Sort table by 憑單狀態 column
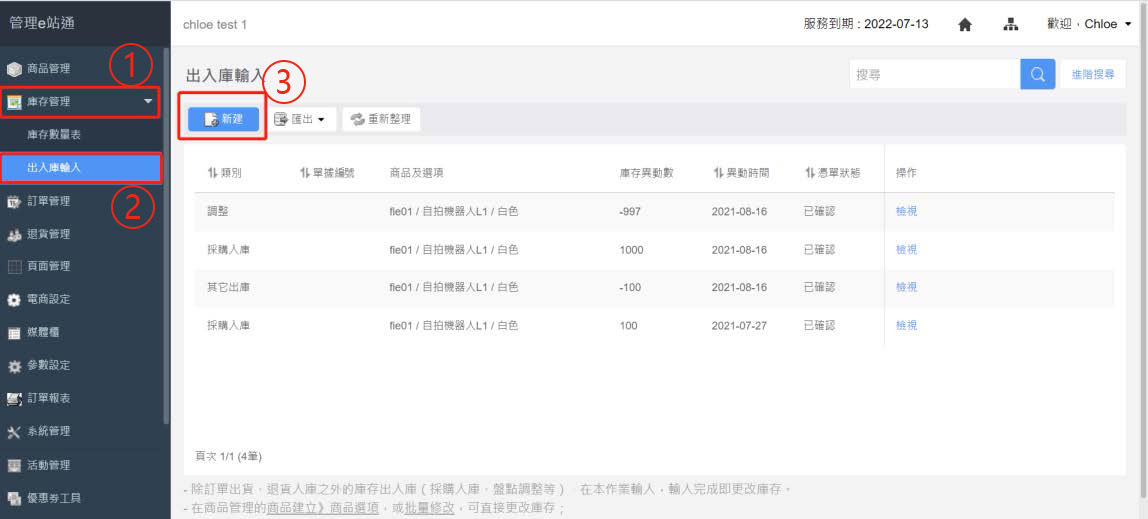 pos(832,173)
